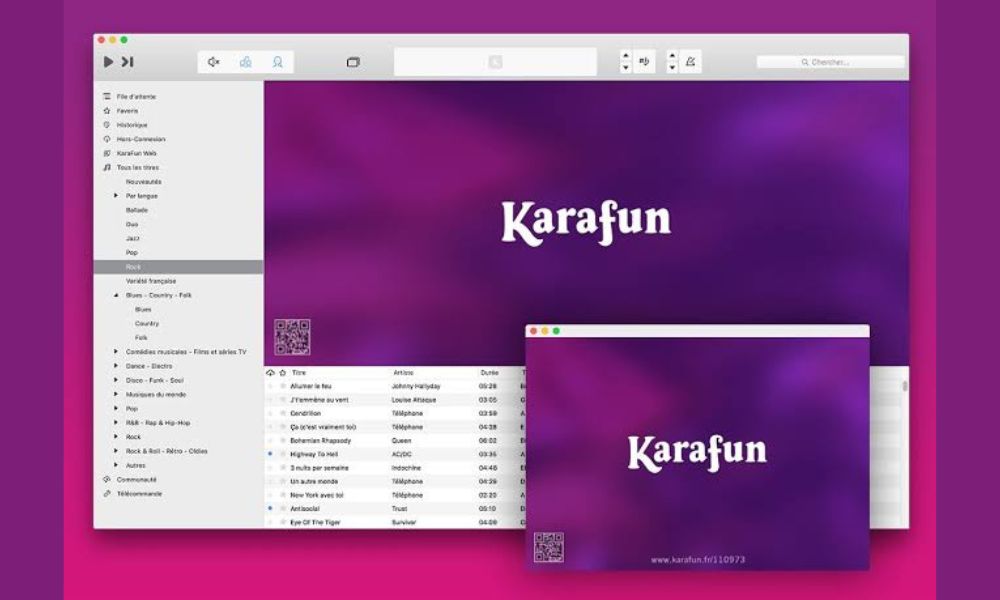Toggle favorite star for Bohemian Rhapsody
Screen dimensions: 1000x600
283,440
